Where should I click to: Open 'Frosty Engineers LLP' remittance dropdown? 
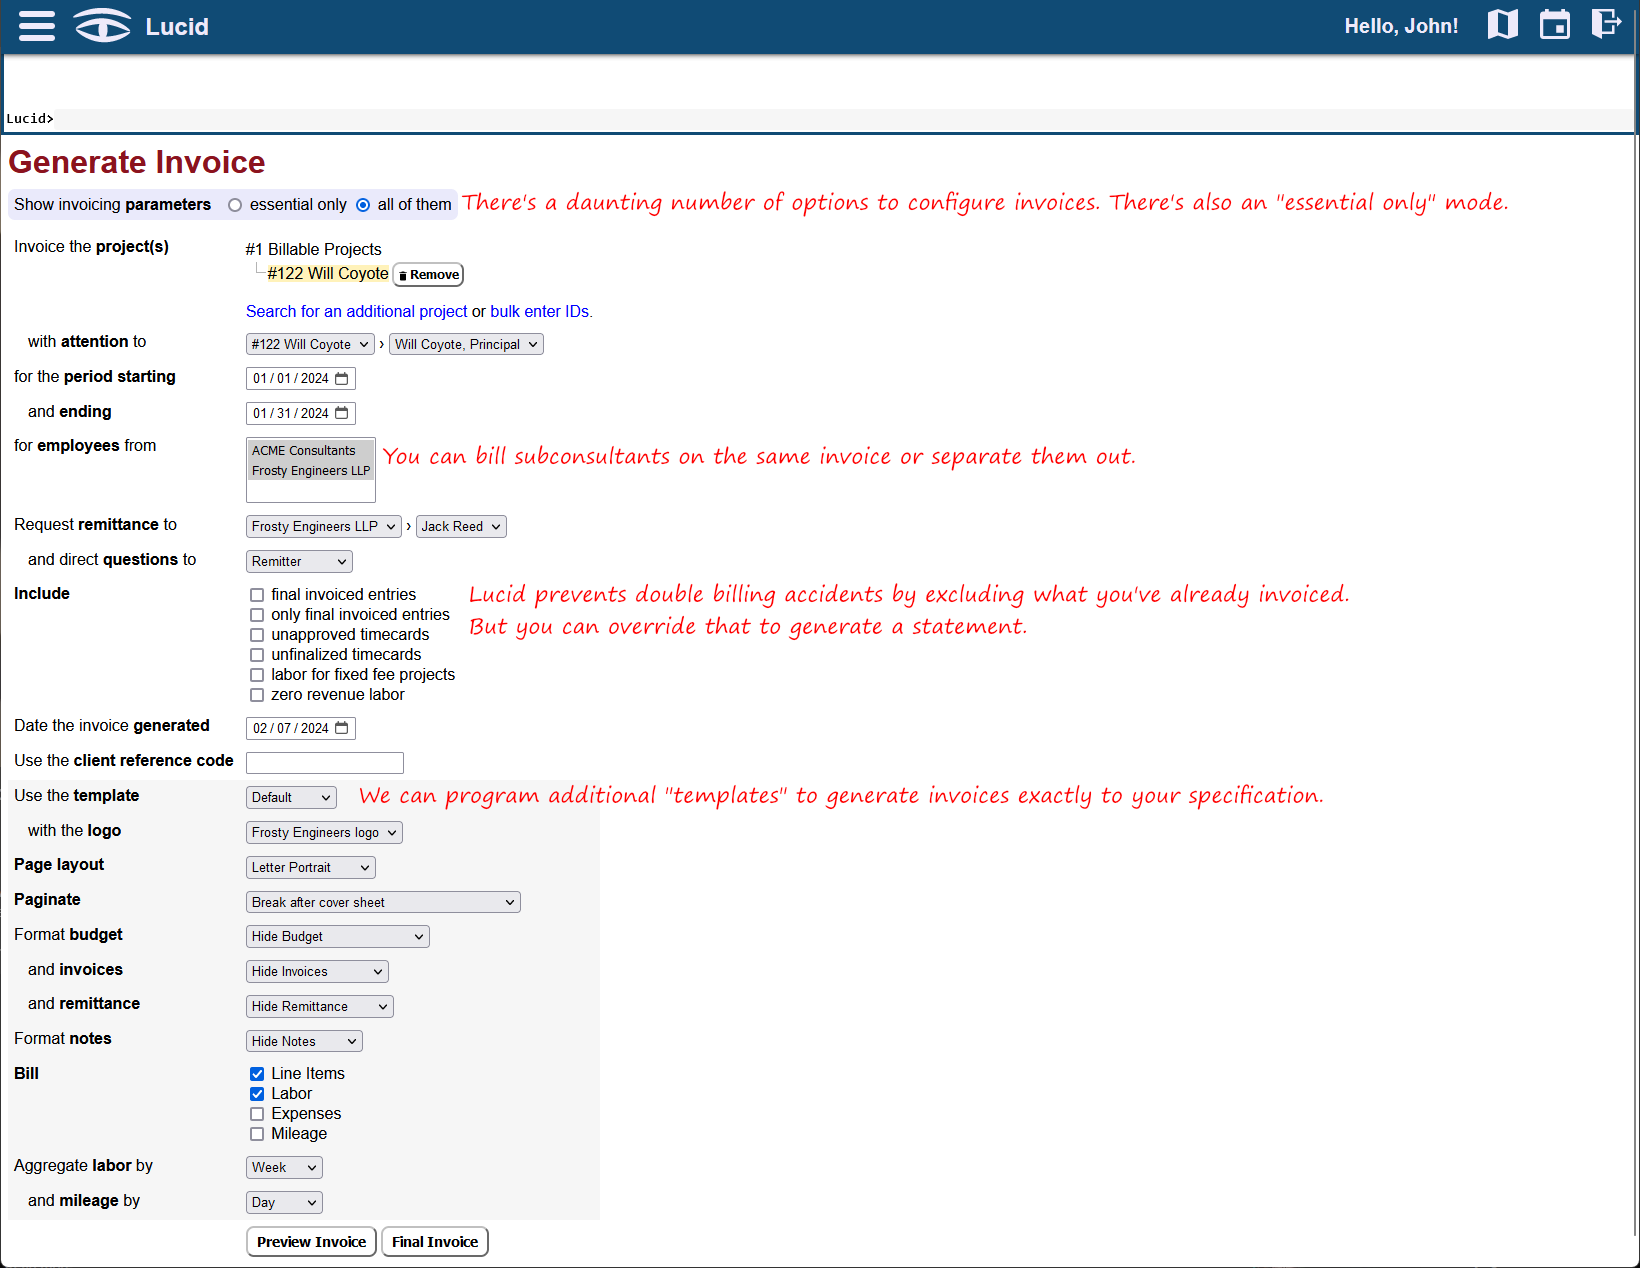(x=324, y=526)
